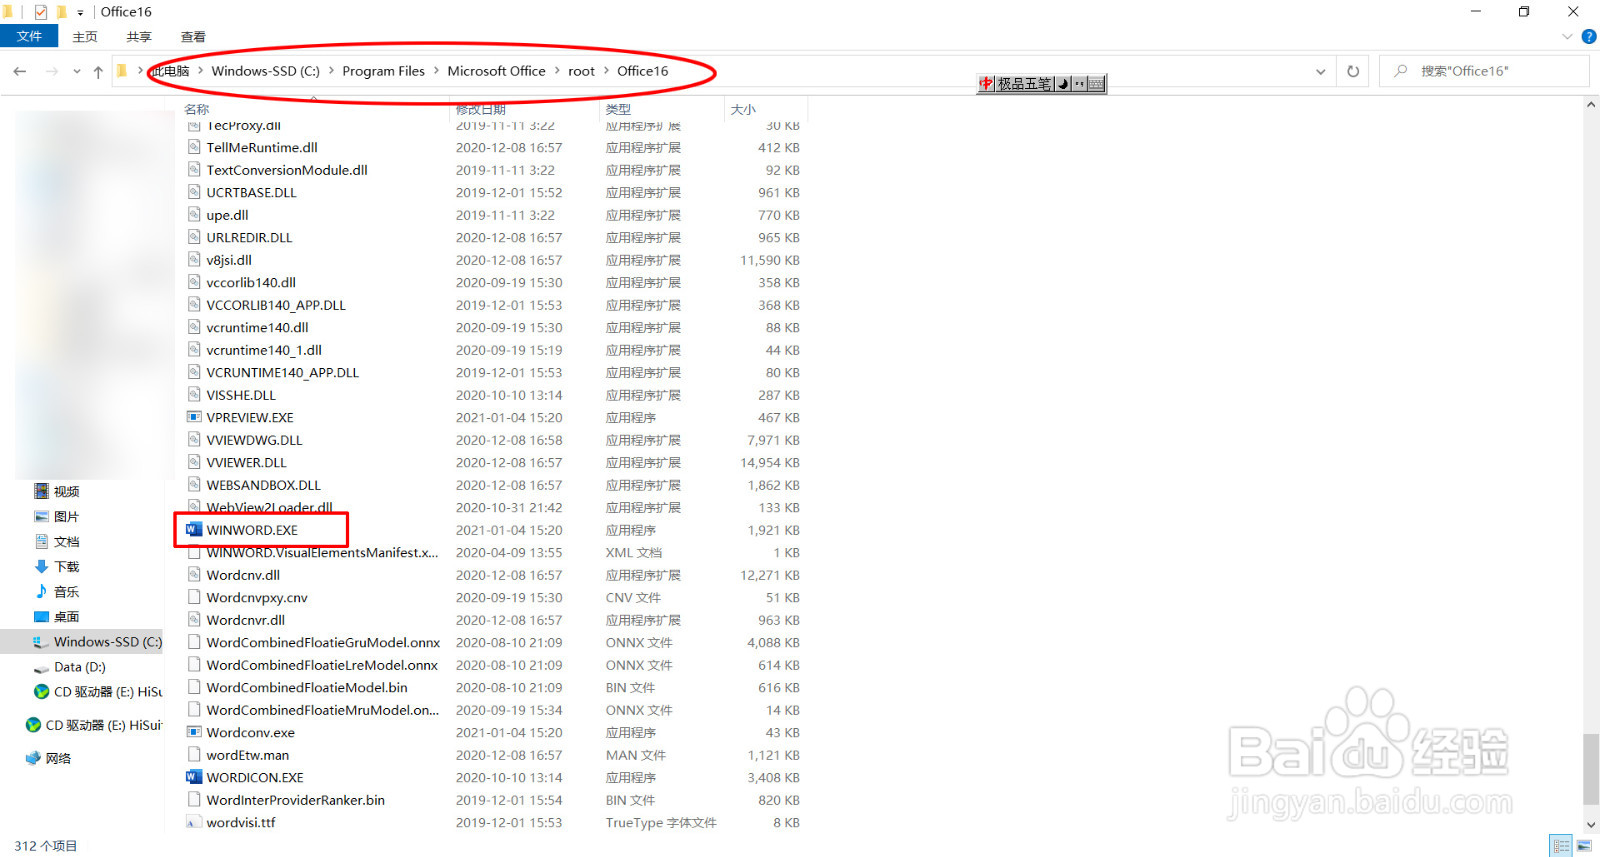
Task: Click the Wordconv.exe file icon
Action: click(194, 732)
